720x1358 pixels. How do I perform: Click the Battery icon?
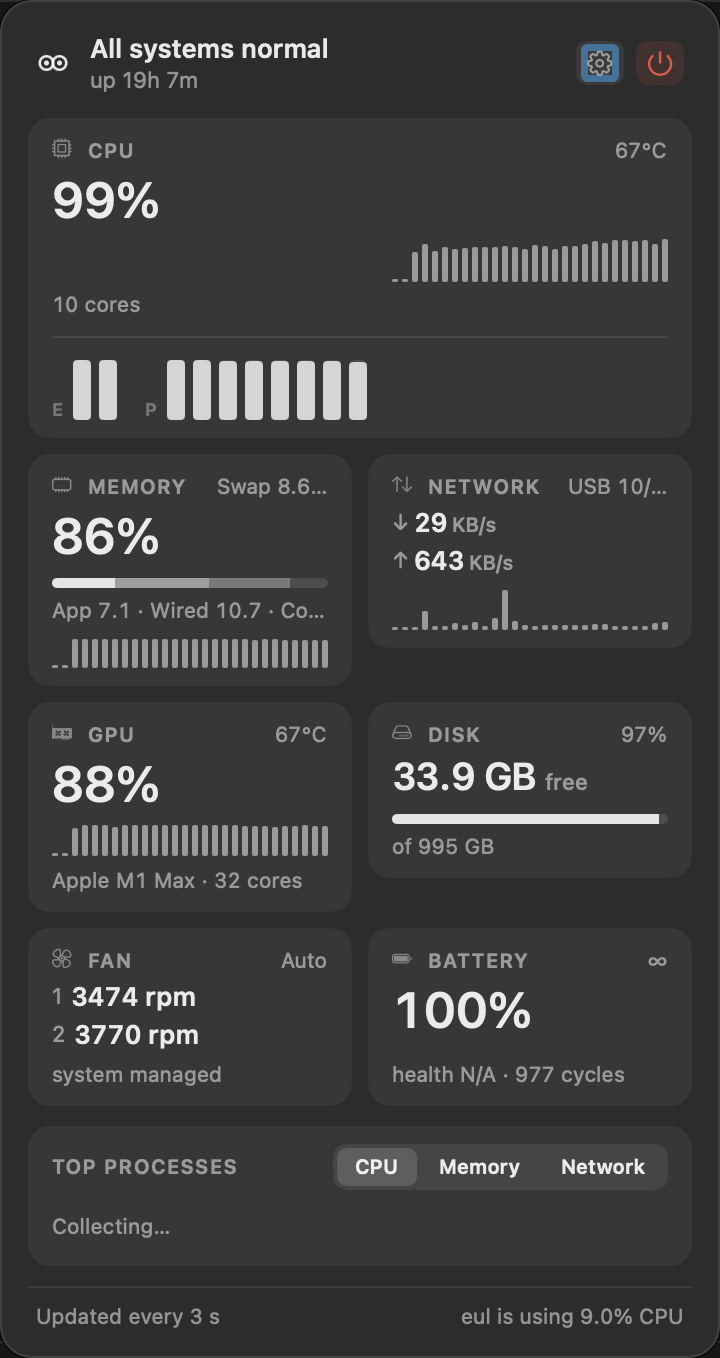click(x=402, y=959)
